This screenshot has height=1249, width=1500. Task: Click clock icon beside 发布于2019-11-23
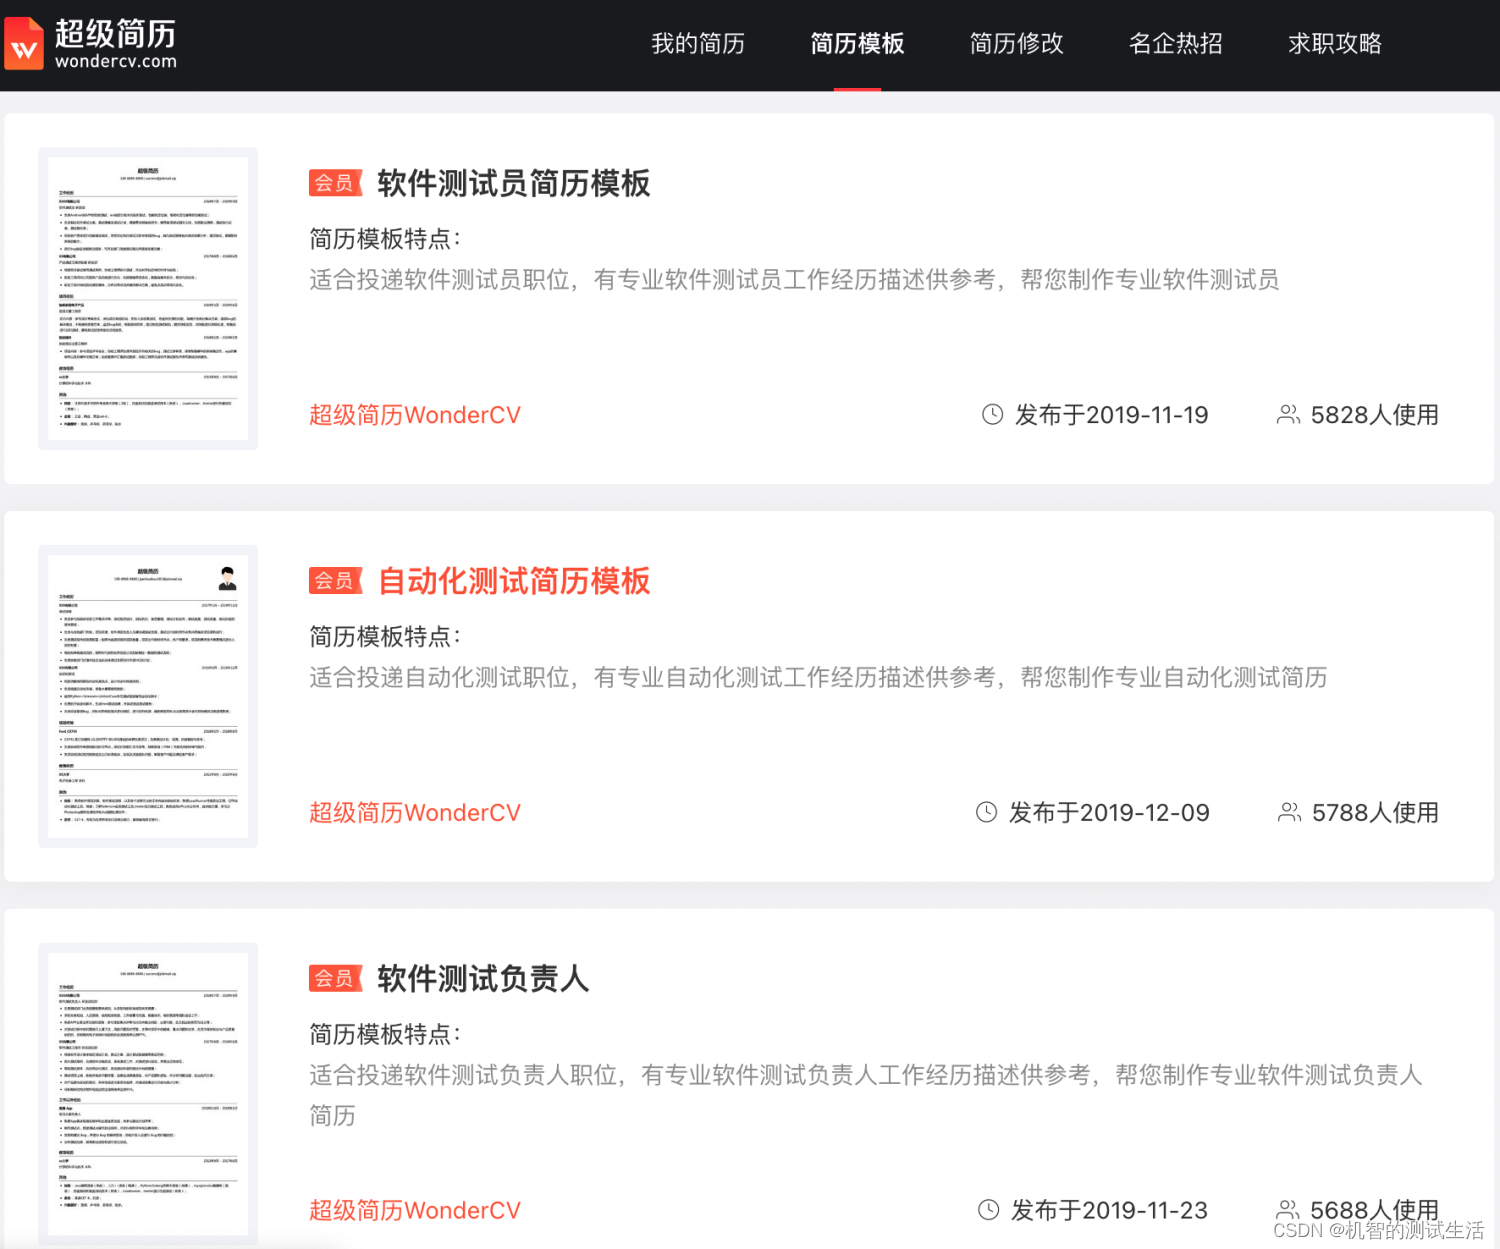tap(988, 1210)
